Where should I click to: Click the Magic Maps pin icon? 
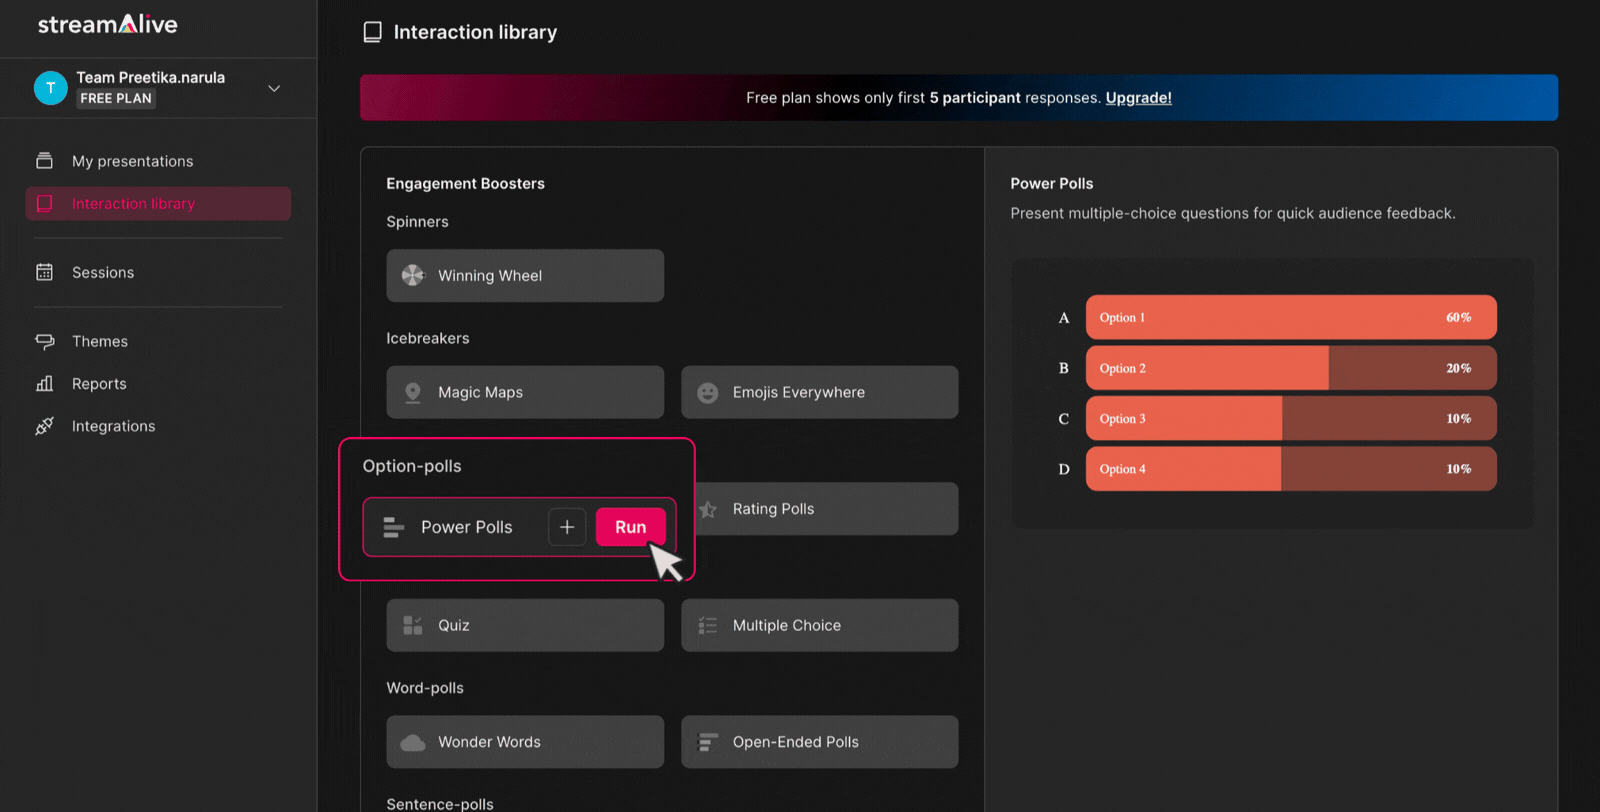[x=413, y=392]
